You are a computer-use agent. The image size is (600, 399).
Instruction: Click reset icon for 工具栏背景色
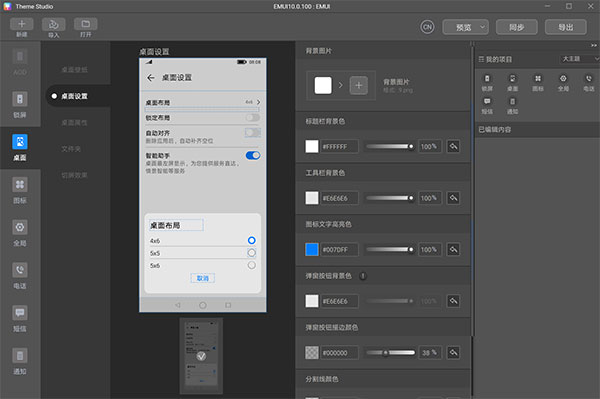pyautogui.click(x=453, y=198)
